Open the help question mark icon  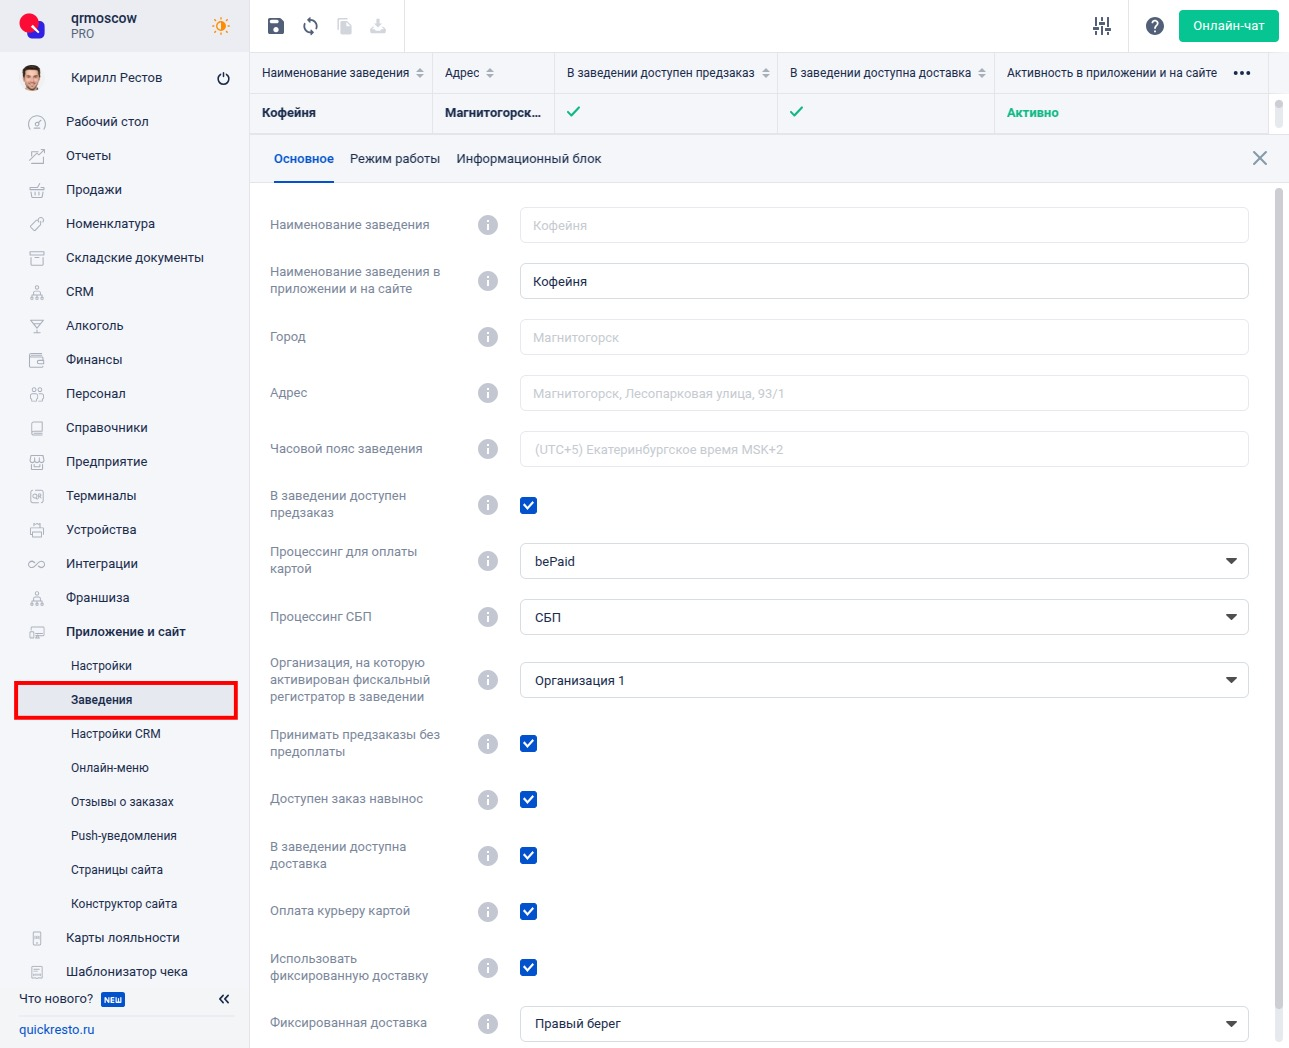1155,26
